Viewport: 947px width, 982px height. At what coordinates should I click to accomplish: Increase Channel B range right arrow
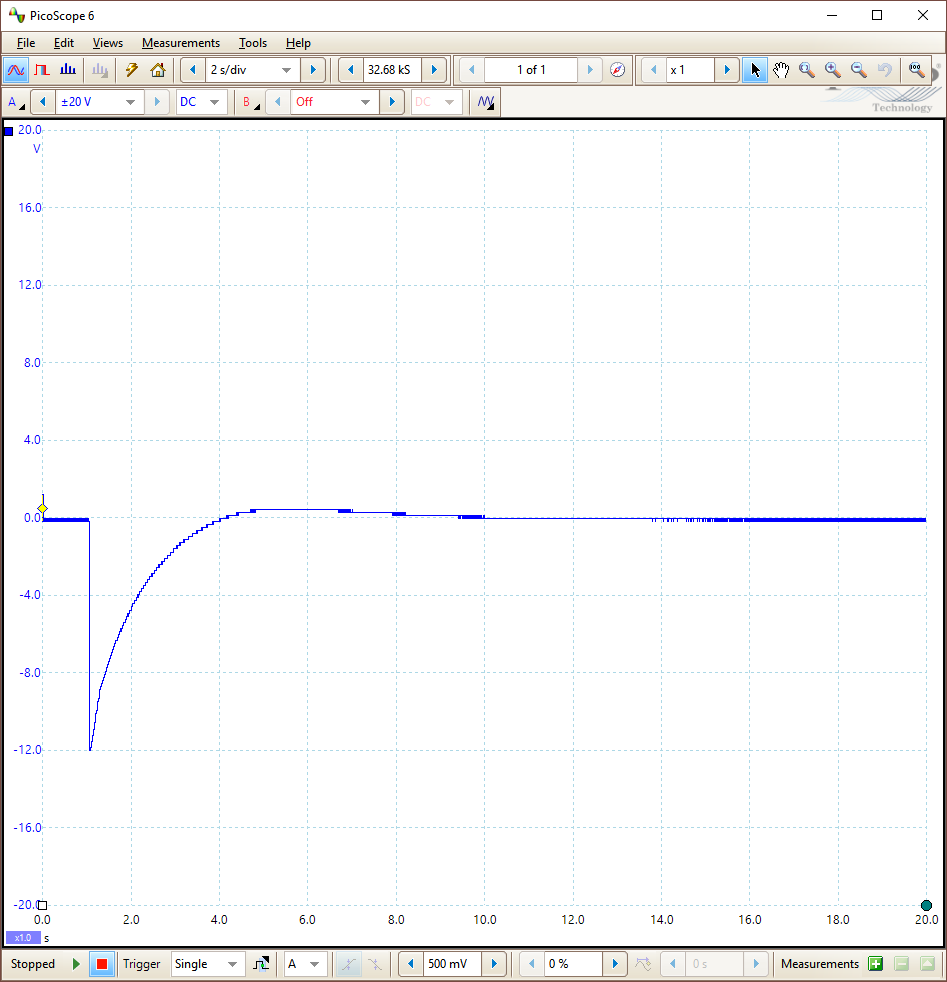coord(392,101)
